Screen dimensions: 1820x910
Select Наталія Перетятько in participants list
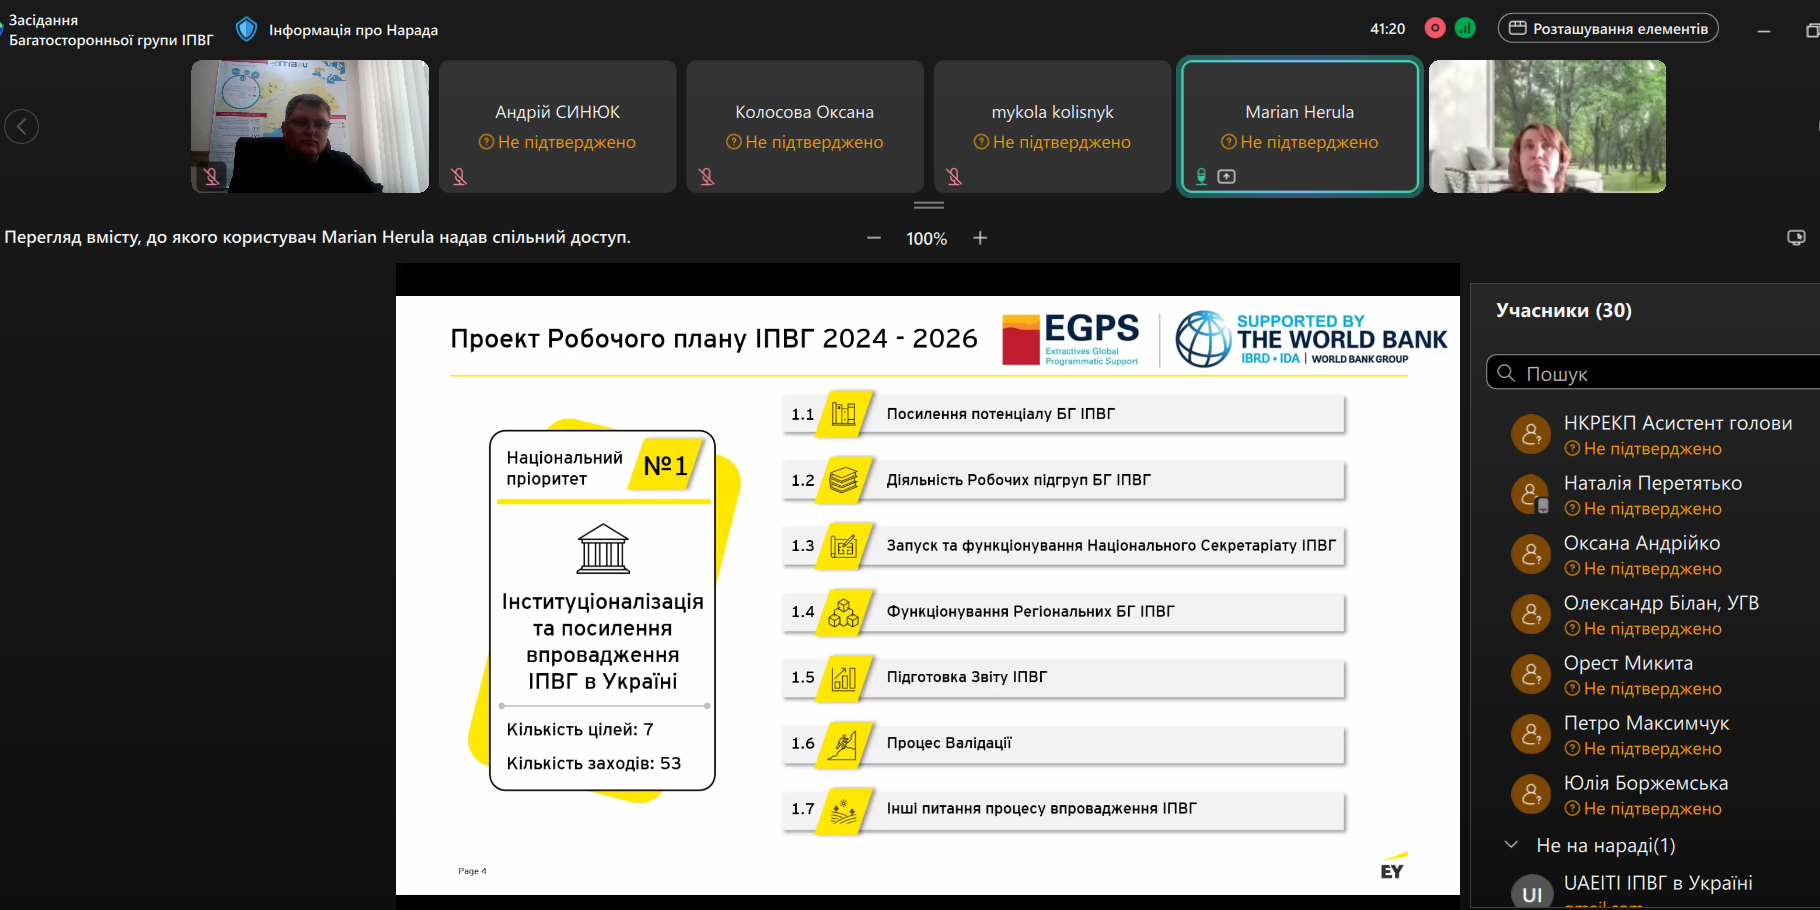(x=1652, y=483)
